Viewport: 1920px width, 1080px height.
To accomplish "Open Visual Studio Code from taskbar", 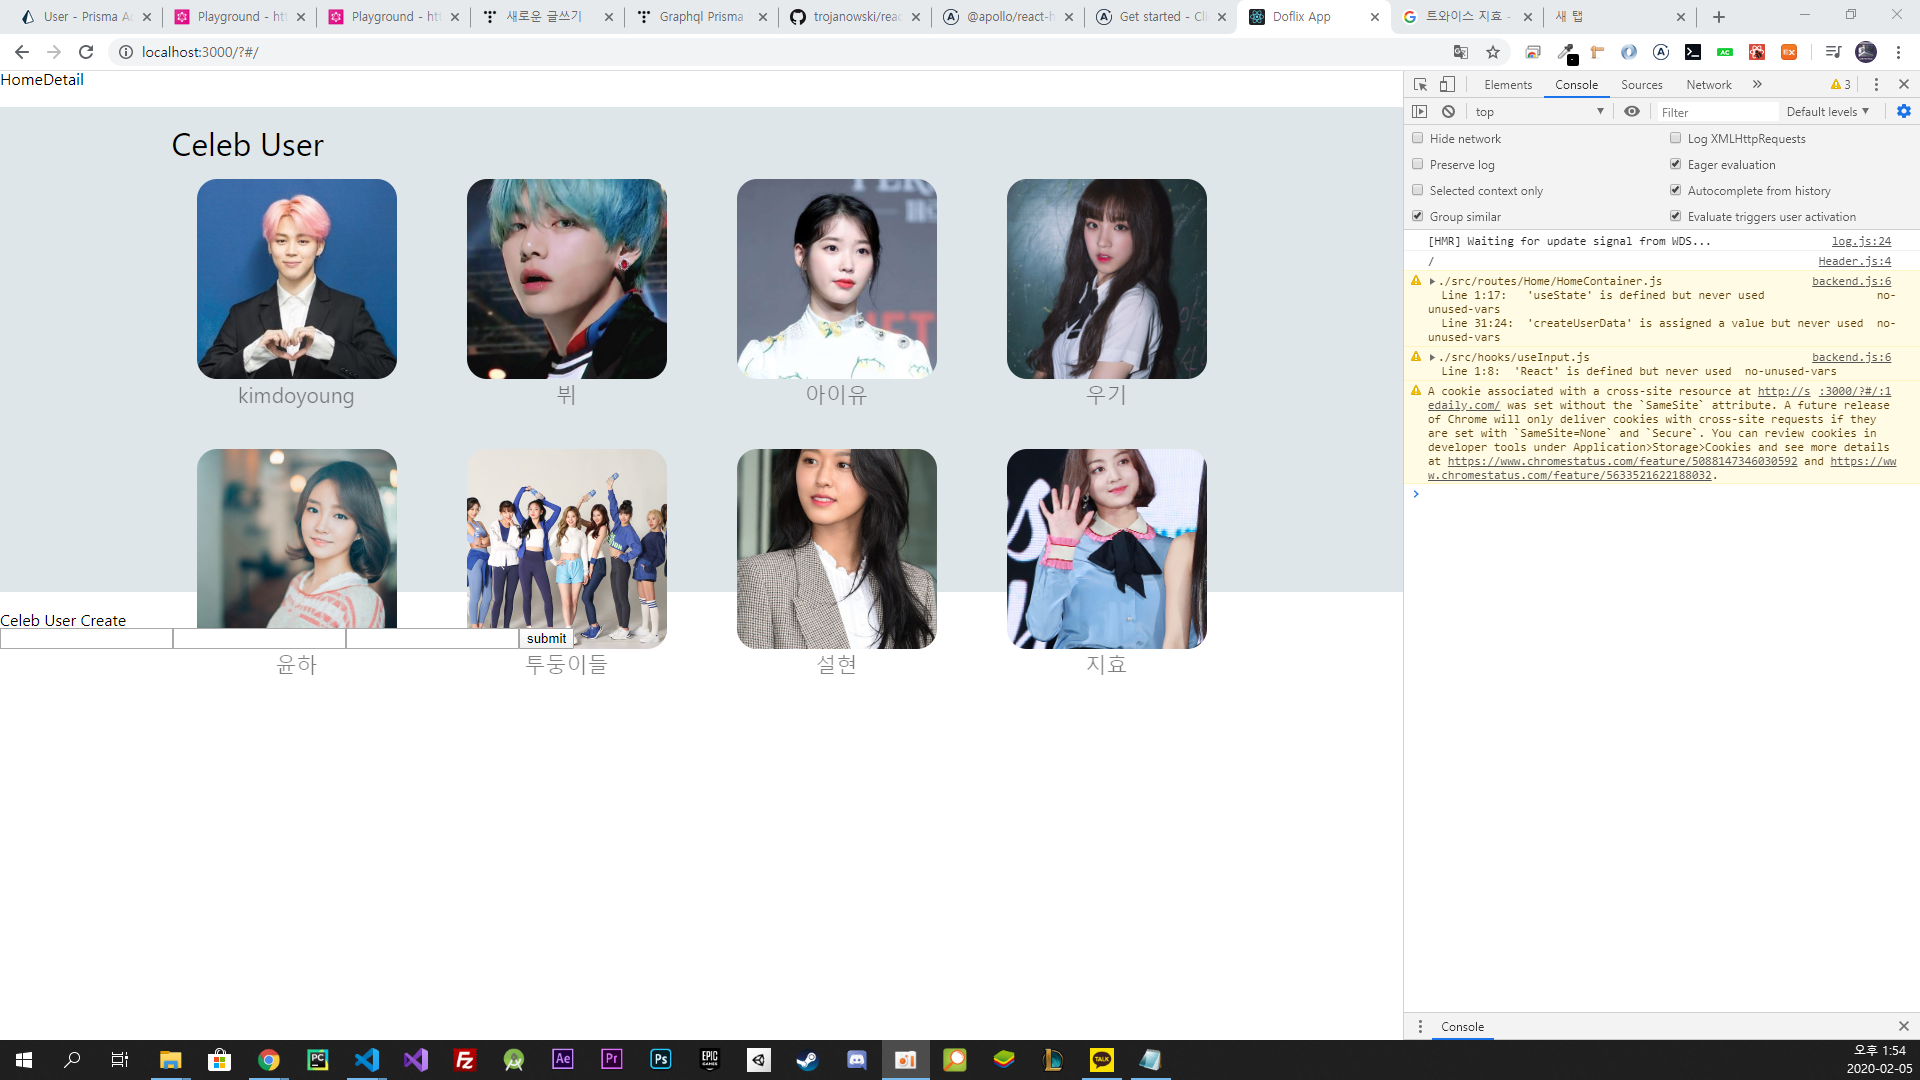I will coord(367,1059).
